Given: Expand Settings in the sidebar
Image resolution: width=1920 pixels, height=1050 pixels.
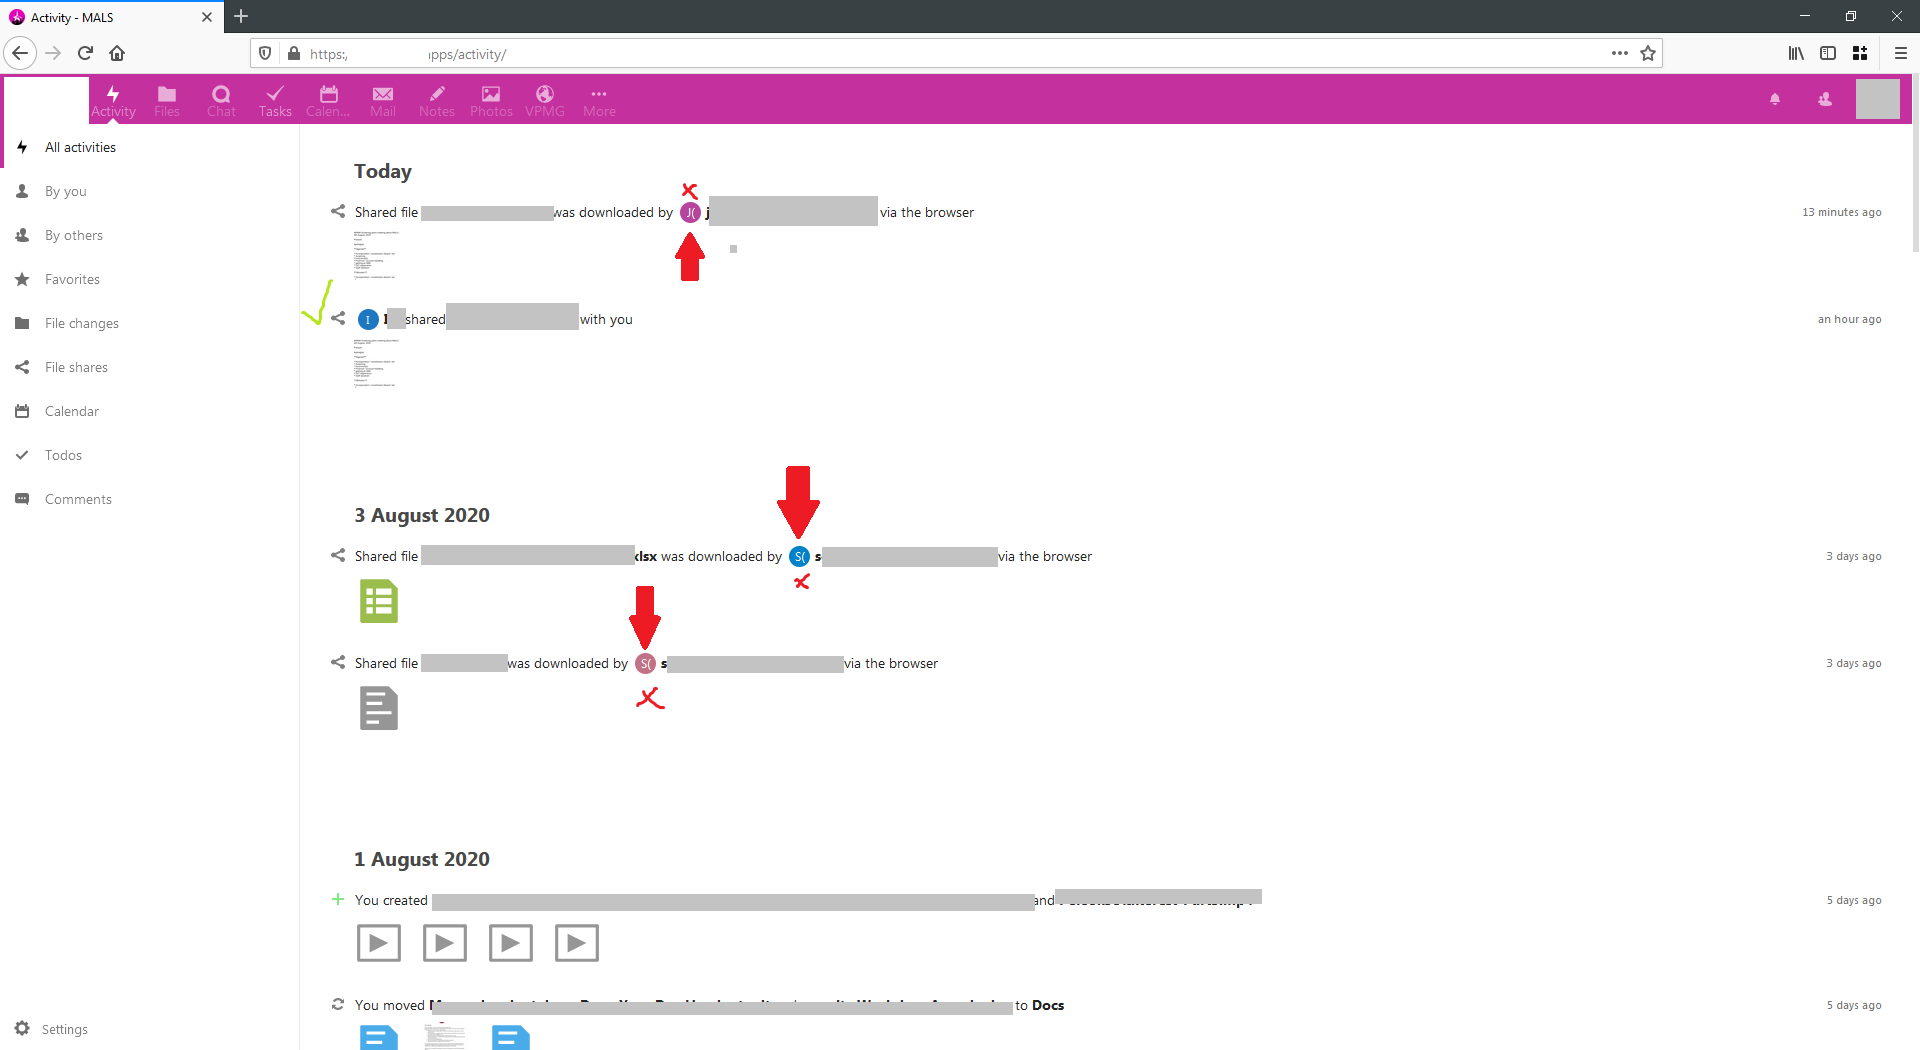Looking at the screenshot, I should pos(150,1029).
